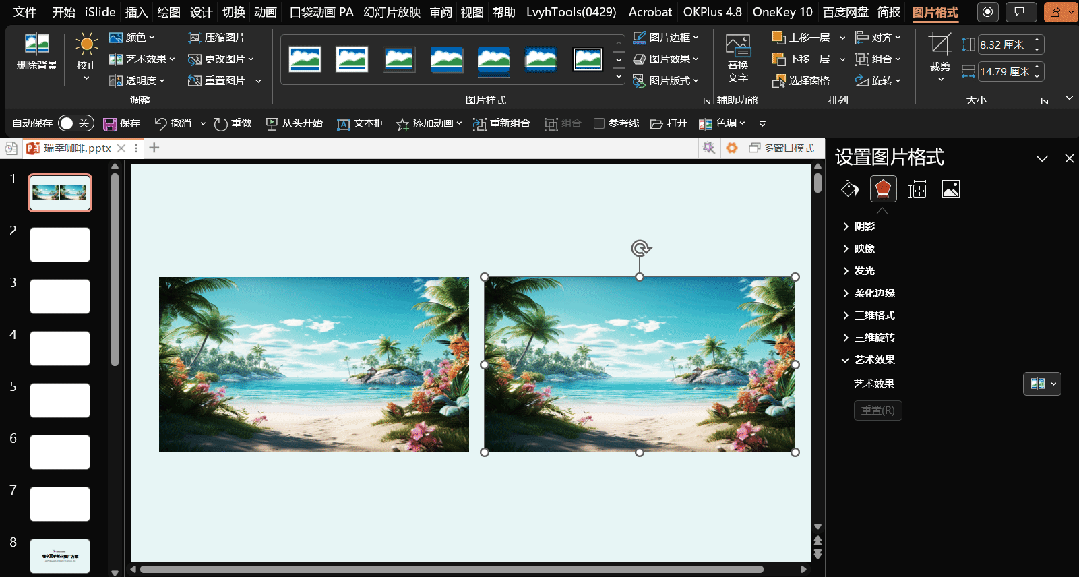Open the Corrections (校正) sun icon

coord(86,46)
